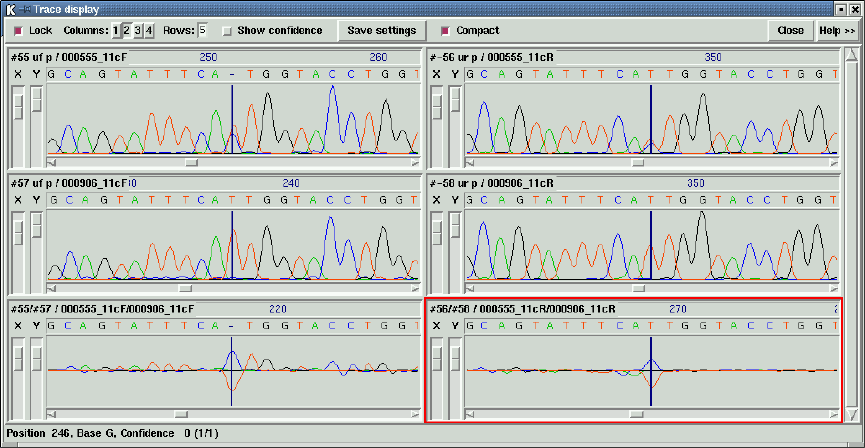Viewport: 865px width, 448px height.
Task: Click right scroll arrow under difference trace #55/#57
Action: 415,413
